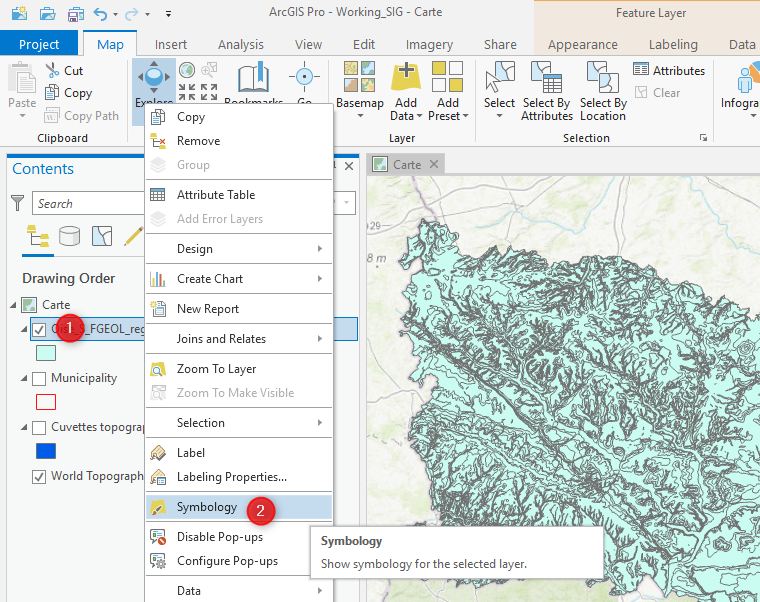Switch to the Insert ribbon tab

(171, 45)
